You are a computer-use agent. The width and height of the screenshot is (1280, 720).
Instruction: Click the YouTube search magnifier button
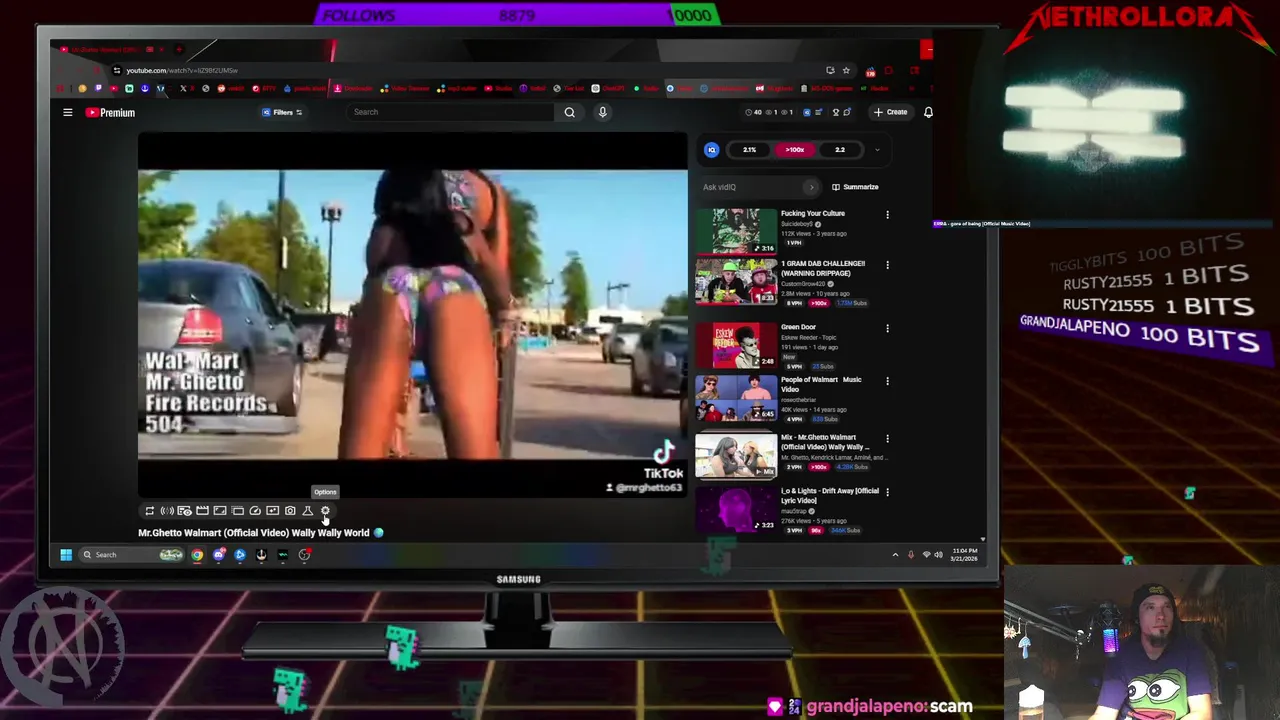click(569, 112)
